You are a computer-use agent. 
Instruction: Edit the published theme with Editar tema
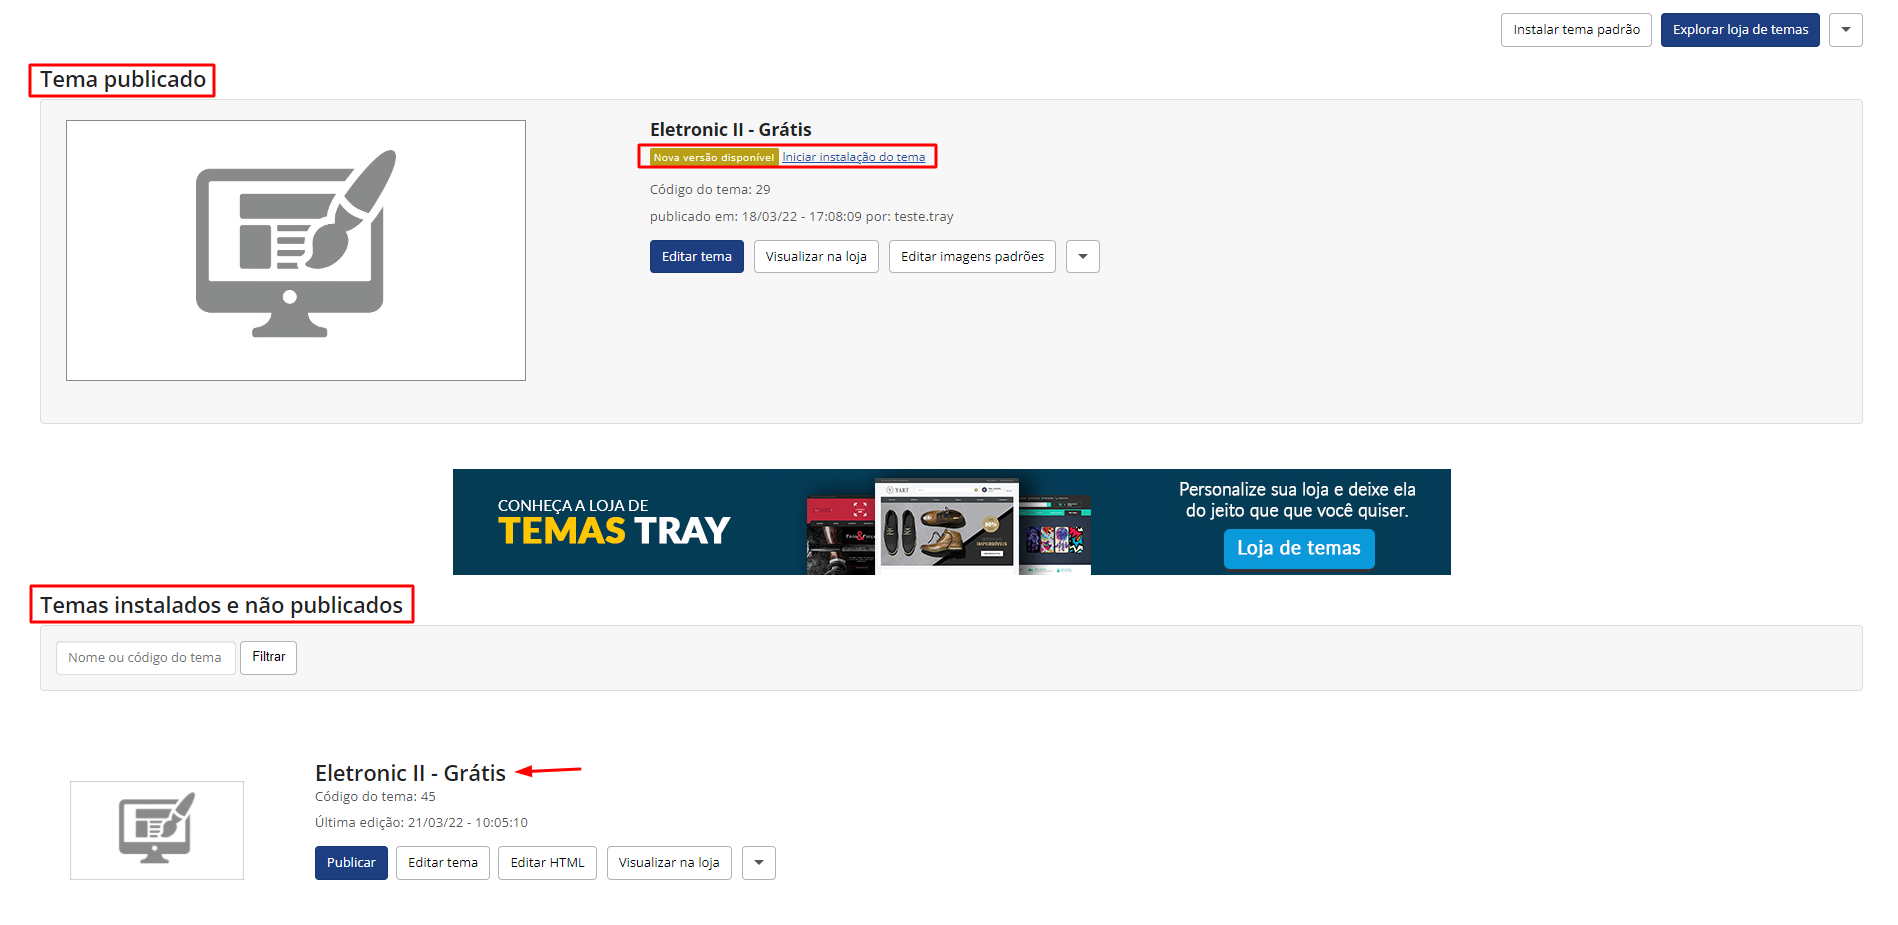pyautogui.click(x=697, y=257)
